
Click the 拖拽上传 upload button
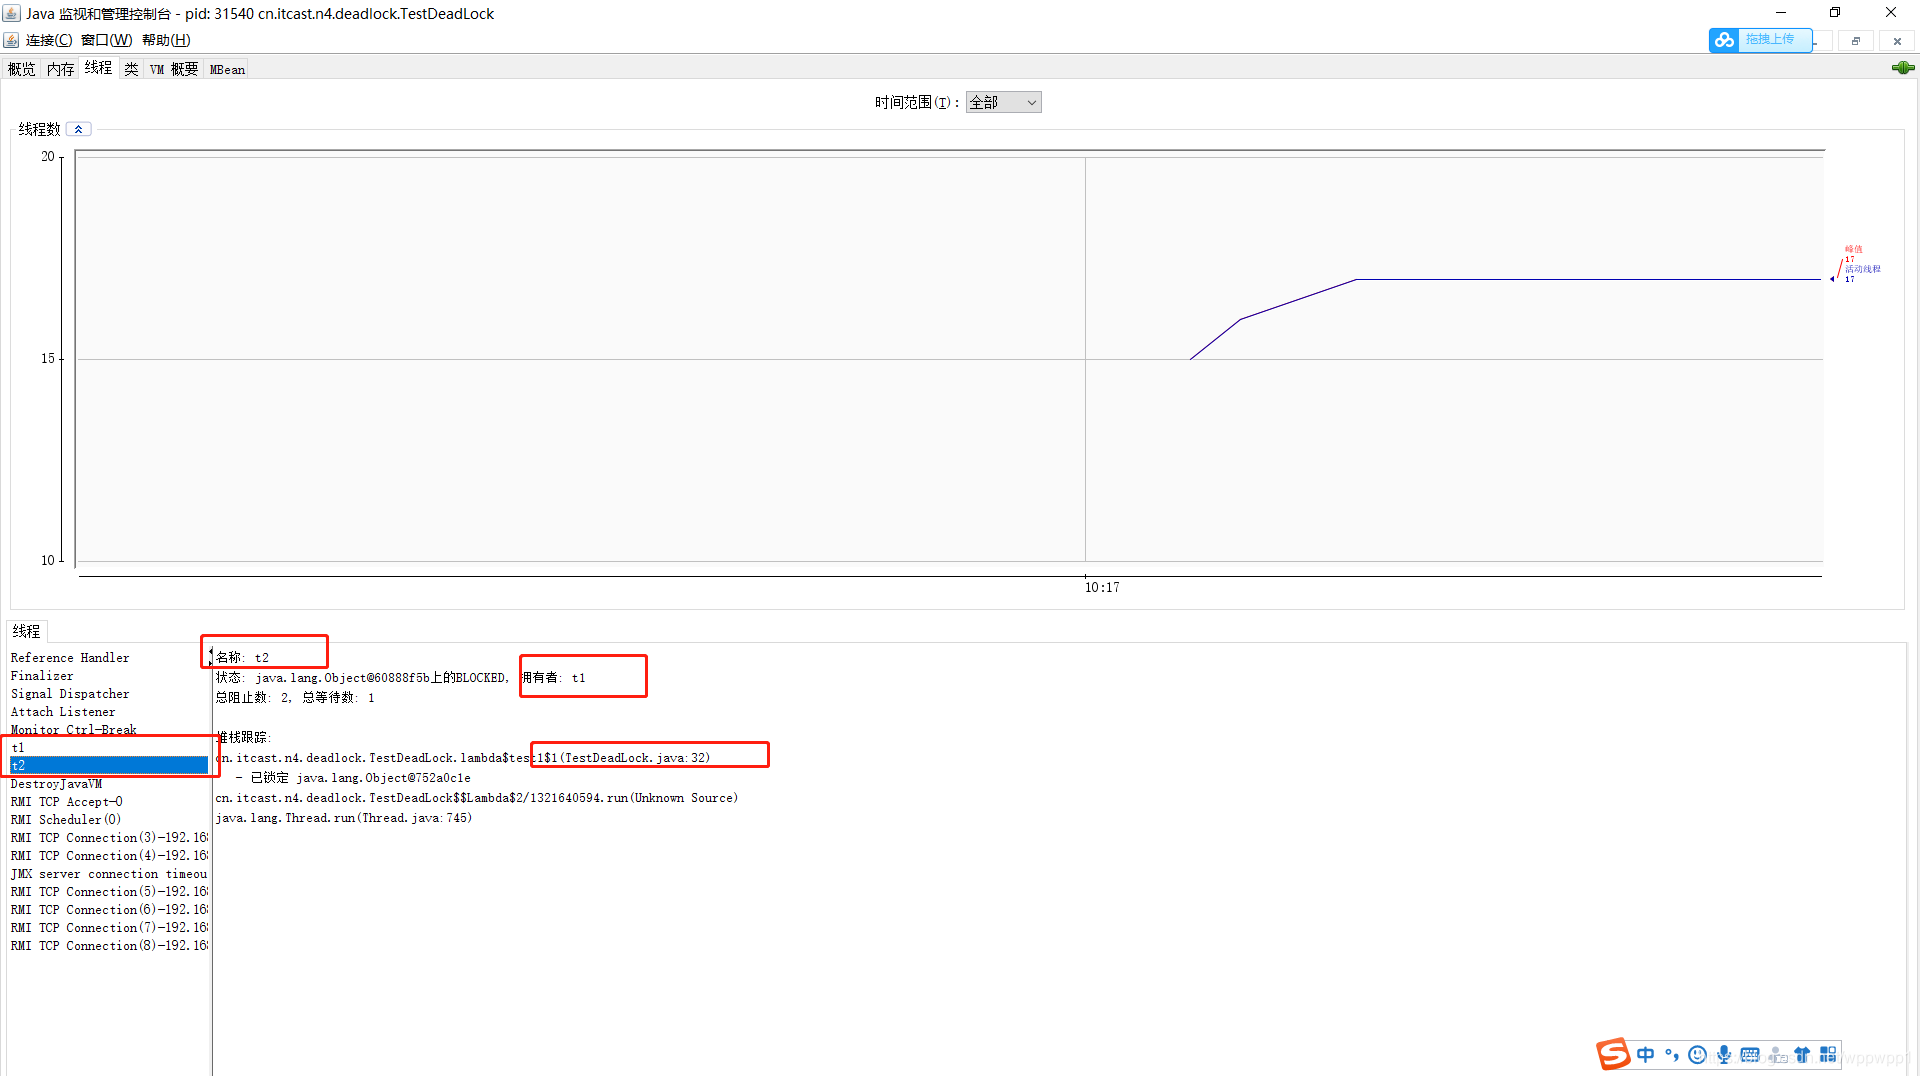coord(1771,40)
